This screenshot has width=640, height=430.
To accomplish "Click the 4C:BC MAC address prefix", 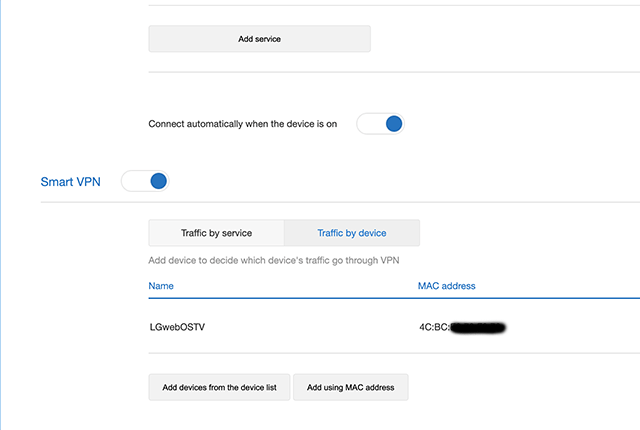I will [x=433, y=327].
